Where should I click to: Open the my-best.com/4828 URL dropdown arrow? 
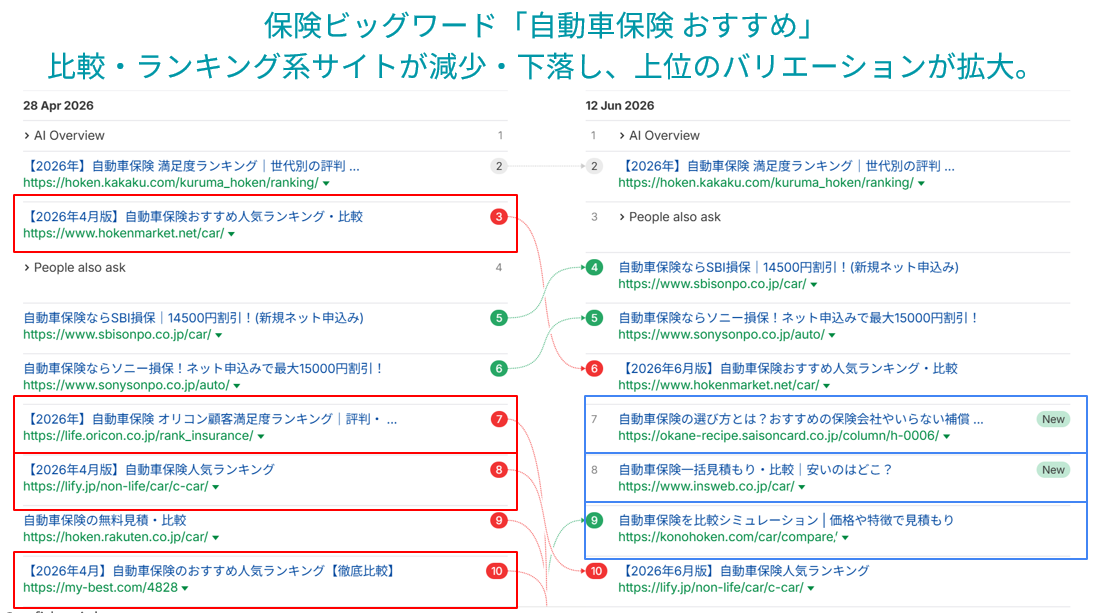click(185, 588)
